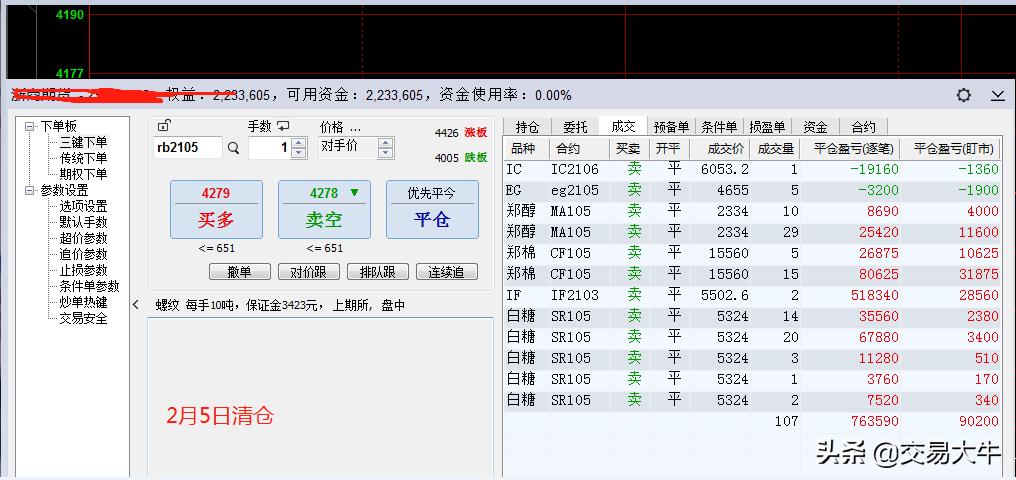
Task: Click the 排队跟 button
Action: (378, 272)
